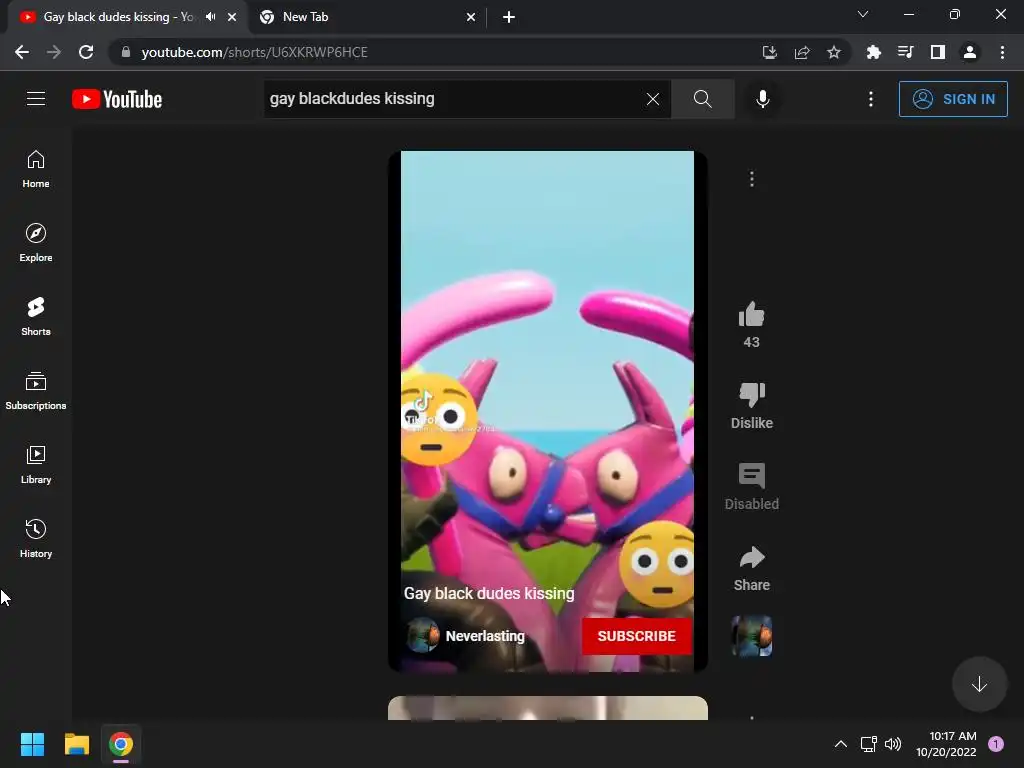Image resolution: width=1024 pixels, height=768 pixels.
Task: Click the Disabled comments icon
Action: point(752,476)
